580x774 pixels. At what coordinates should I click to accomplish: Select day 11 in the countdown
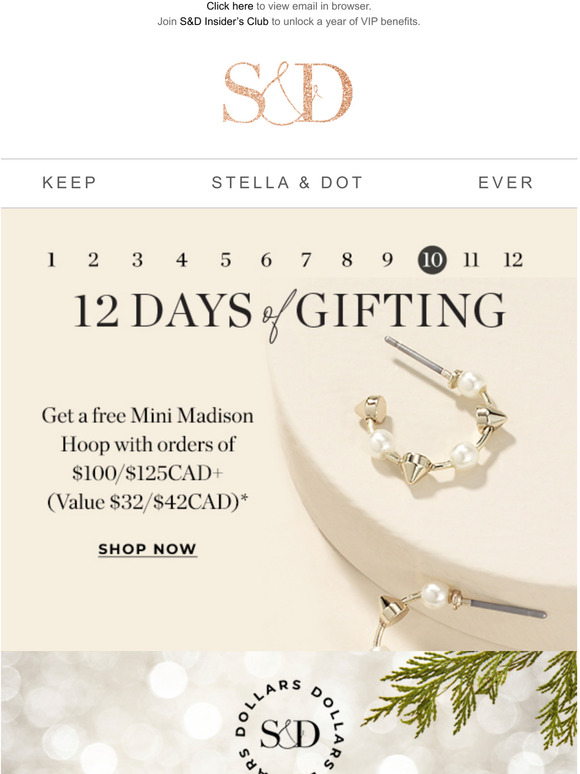tap(471, 260)
